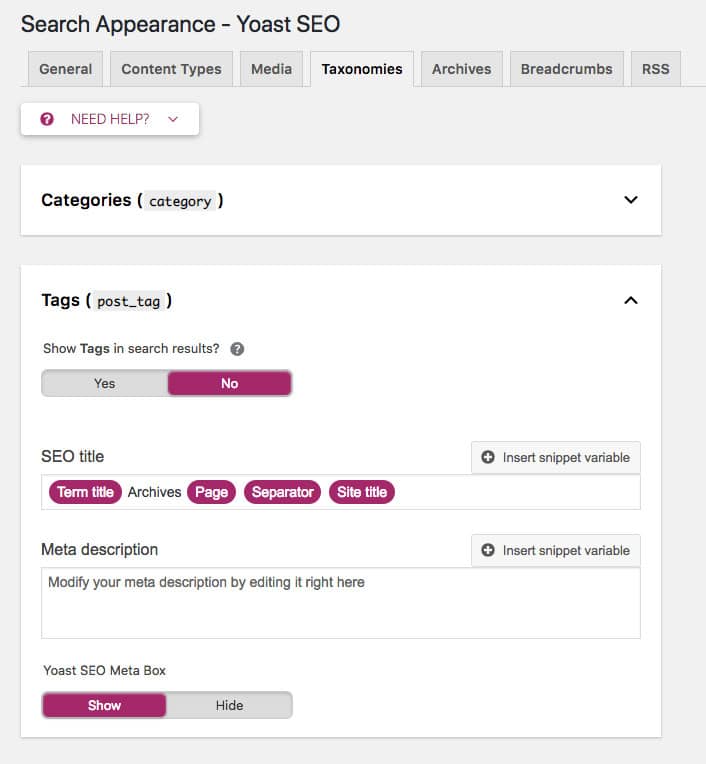706x764 pixels.
Task: Expand the Categories section chevron
Action: click(x=631, y=200)
